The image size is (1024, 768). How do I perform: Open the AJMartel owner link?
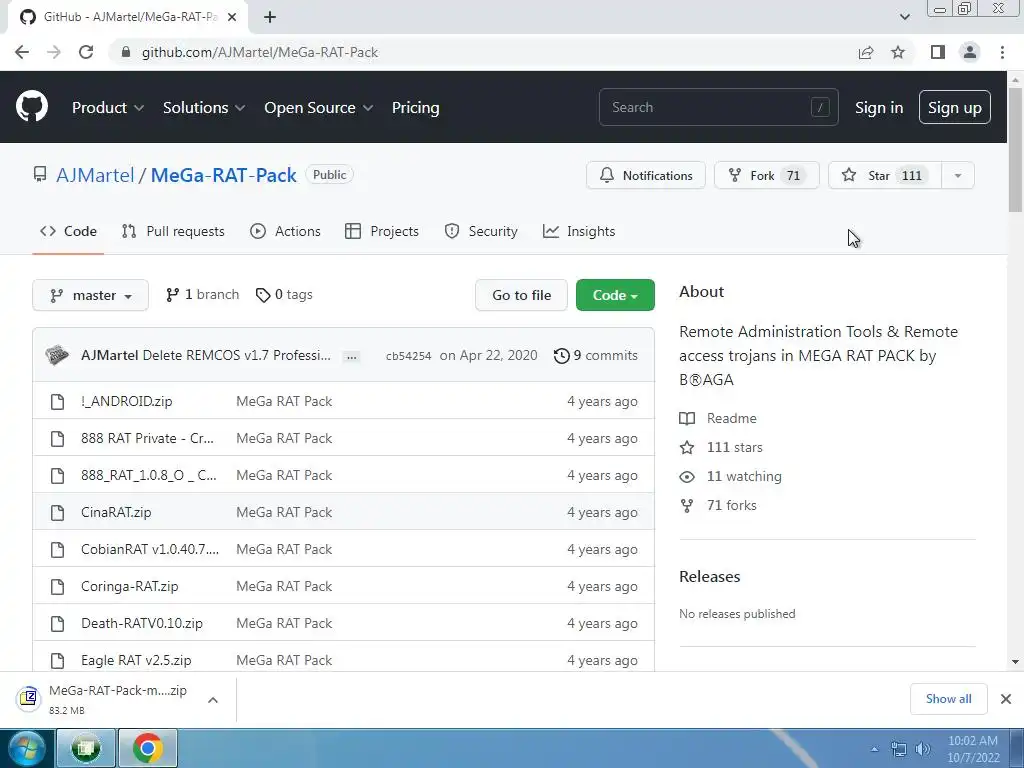pos(95,175)
